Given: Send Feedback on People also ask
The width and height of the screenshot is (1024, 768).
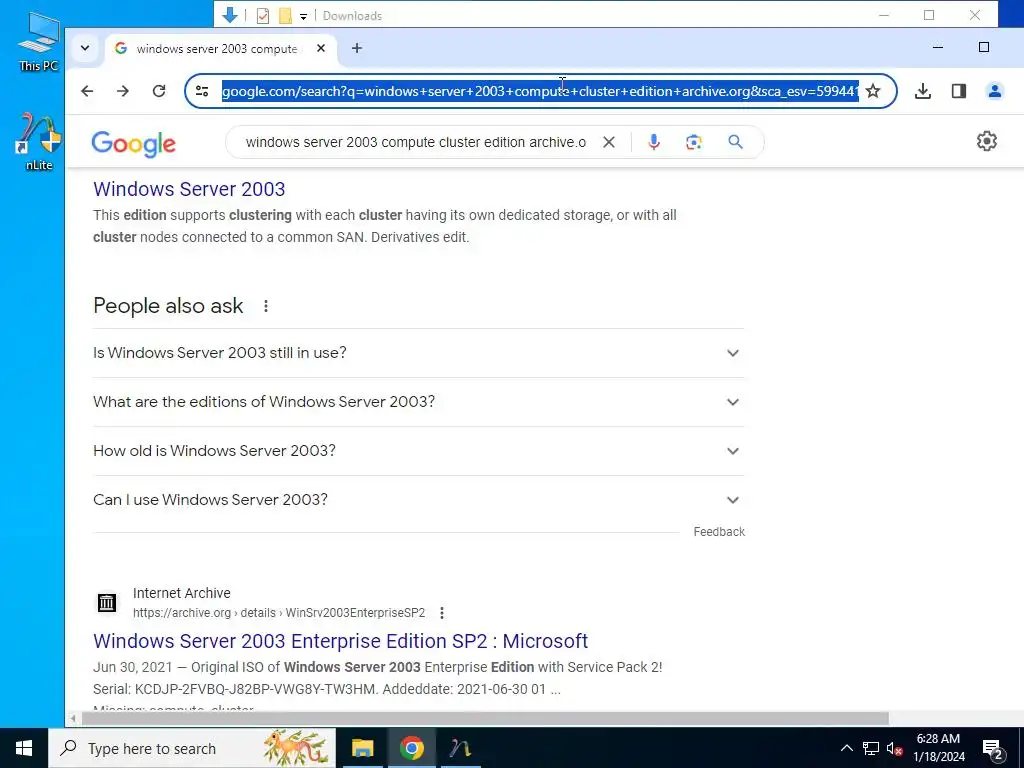Looking at the screenshot, I should pos(719,532).
